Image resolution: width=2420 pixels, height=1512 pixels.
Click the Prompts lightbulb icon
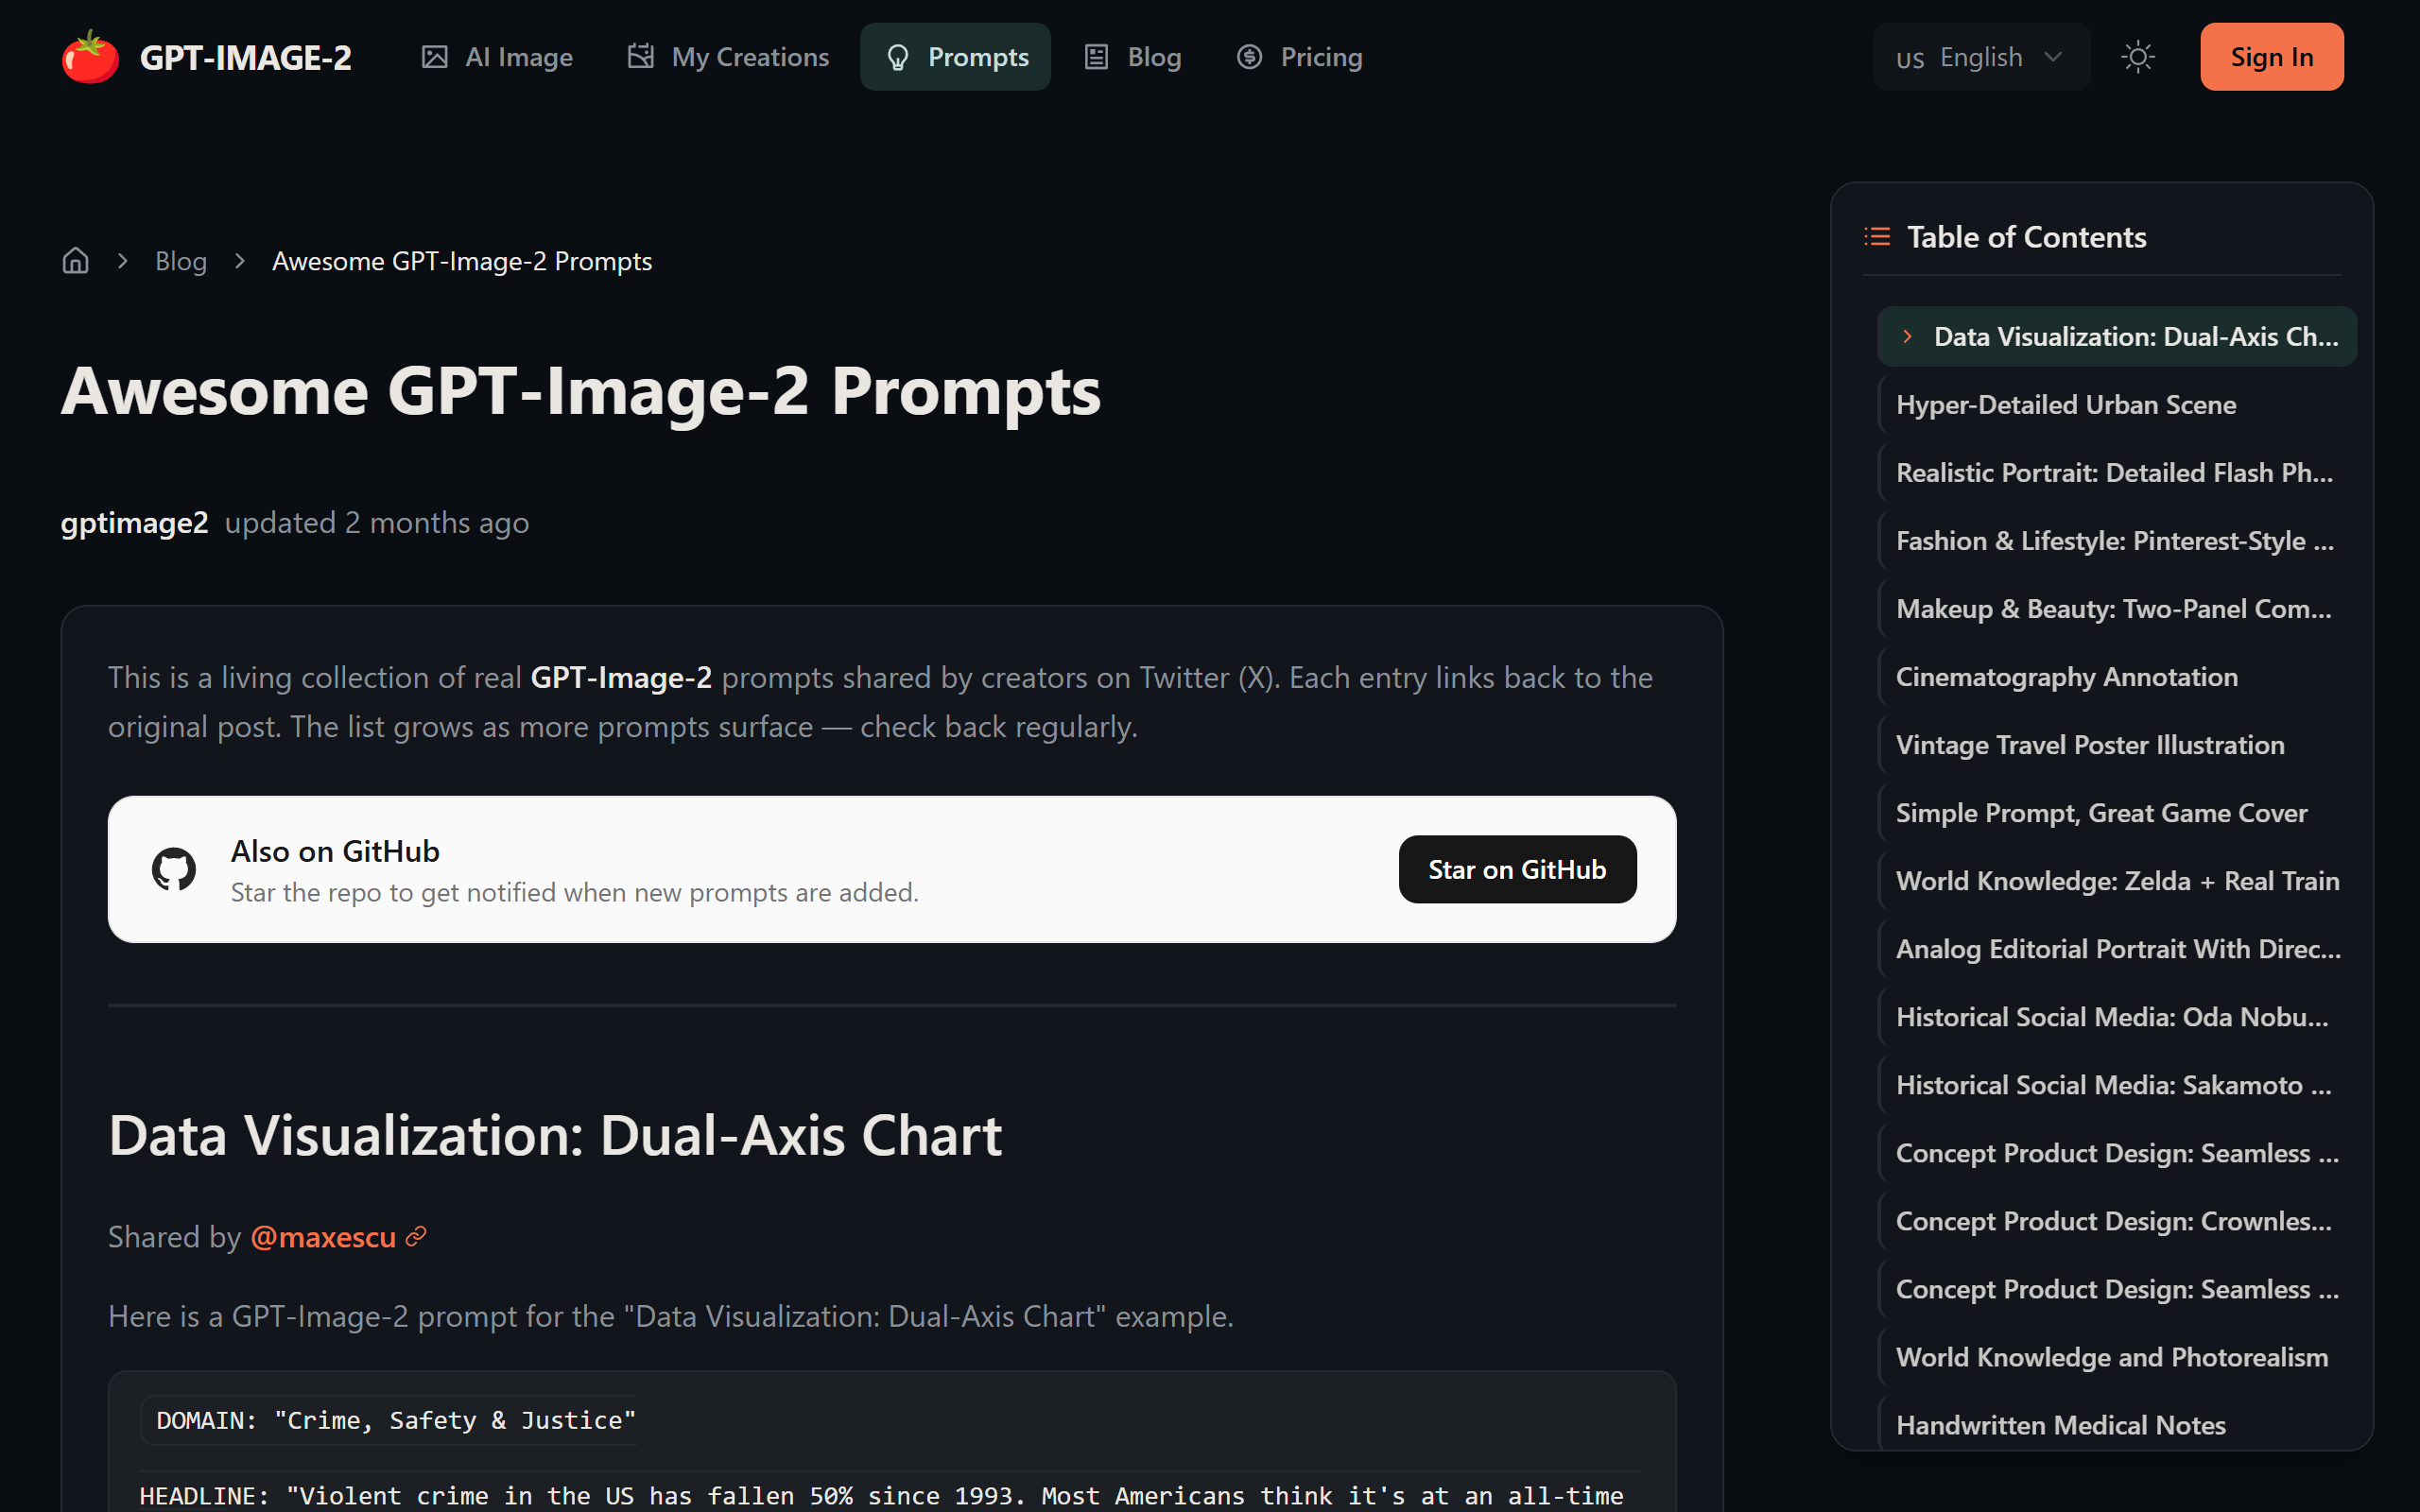point(897,57)
